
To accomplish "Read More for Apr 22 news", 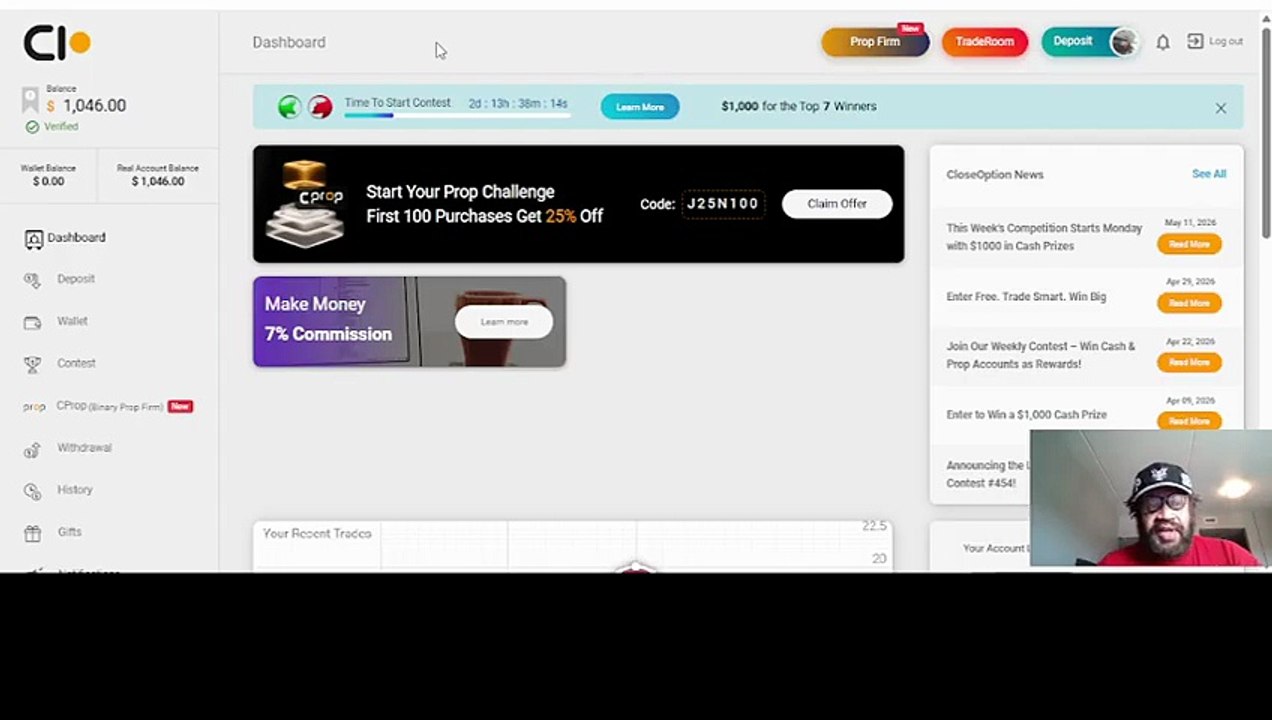I will (1189, 362).
